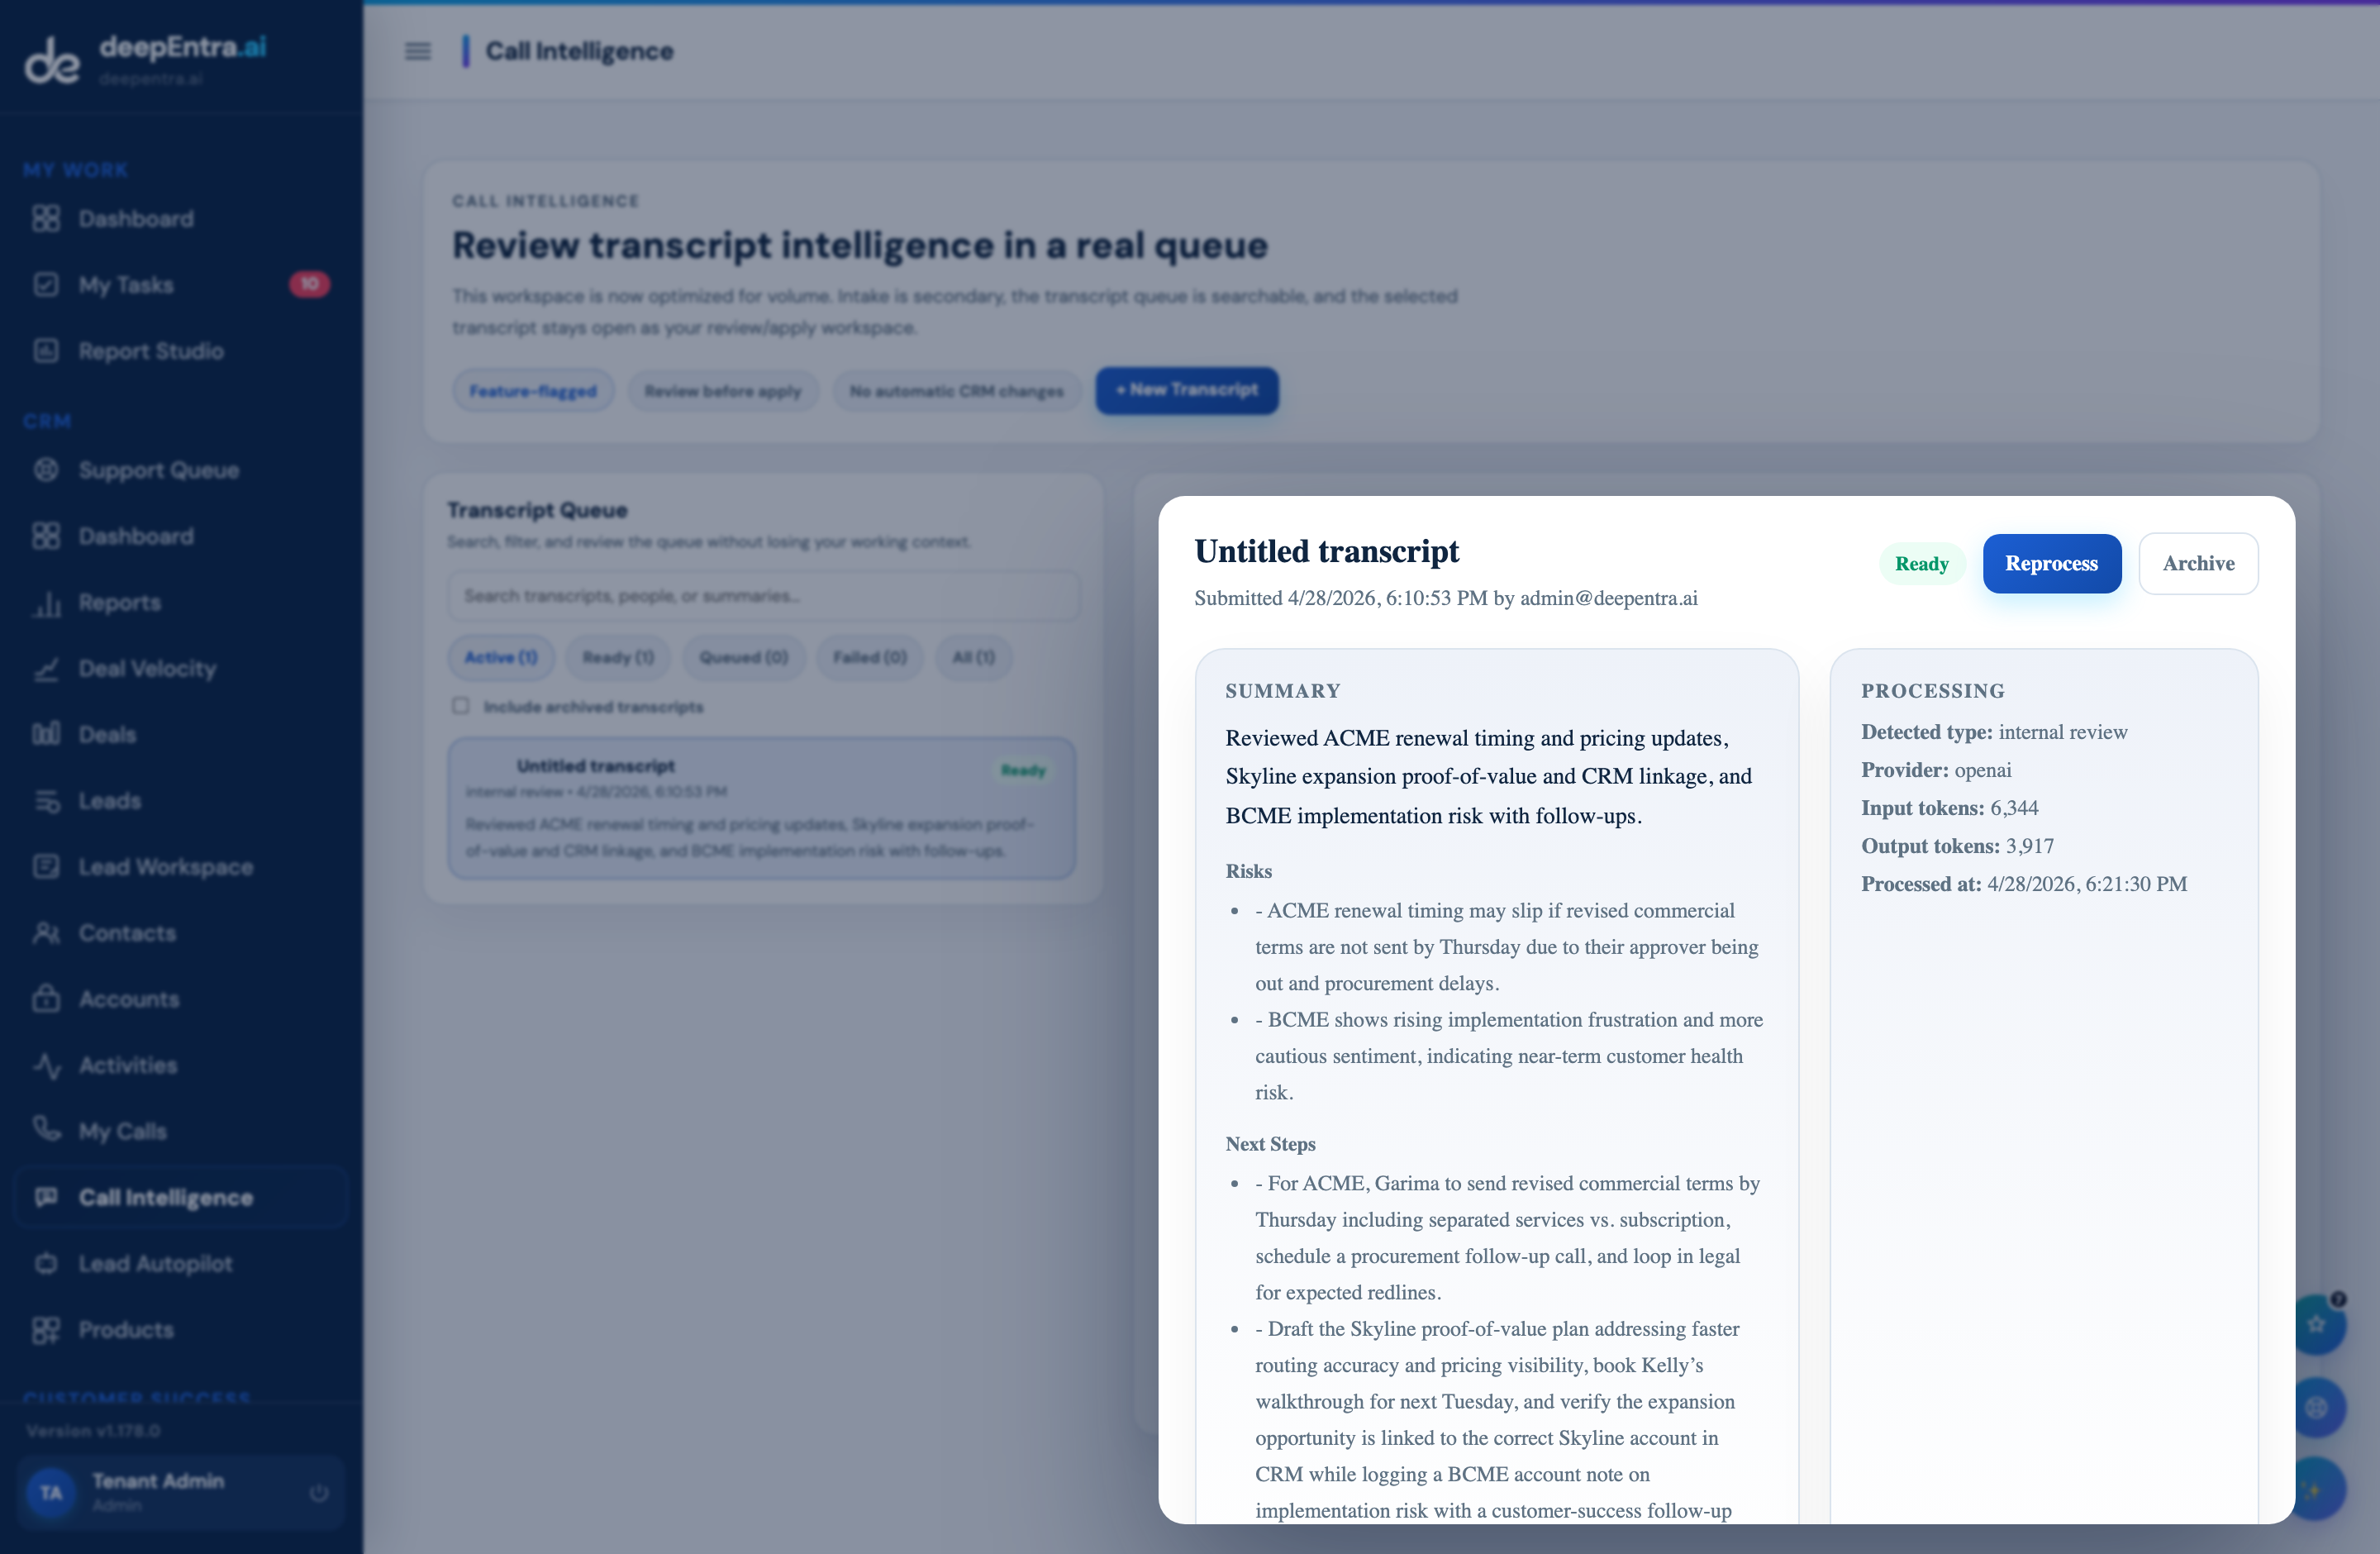Click the Risks heading
The width and height of the screenshot is (2380, 1554).
(x=1249, y=871)
